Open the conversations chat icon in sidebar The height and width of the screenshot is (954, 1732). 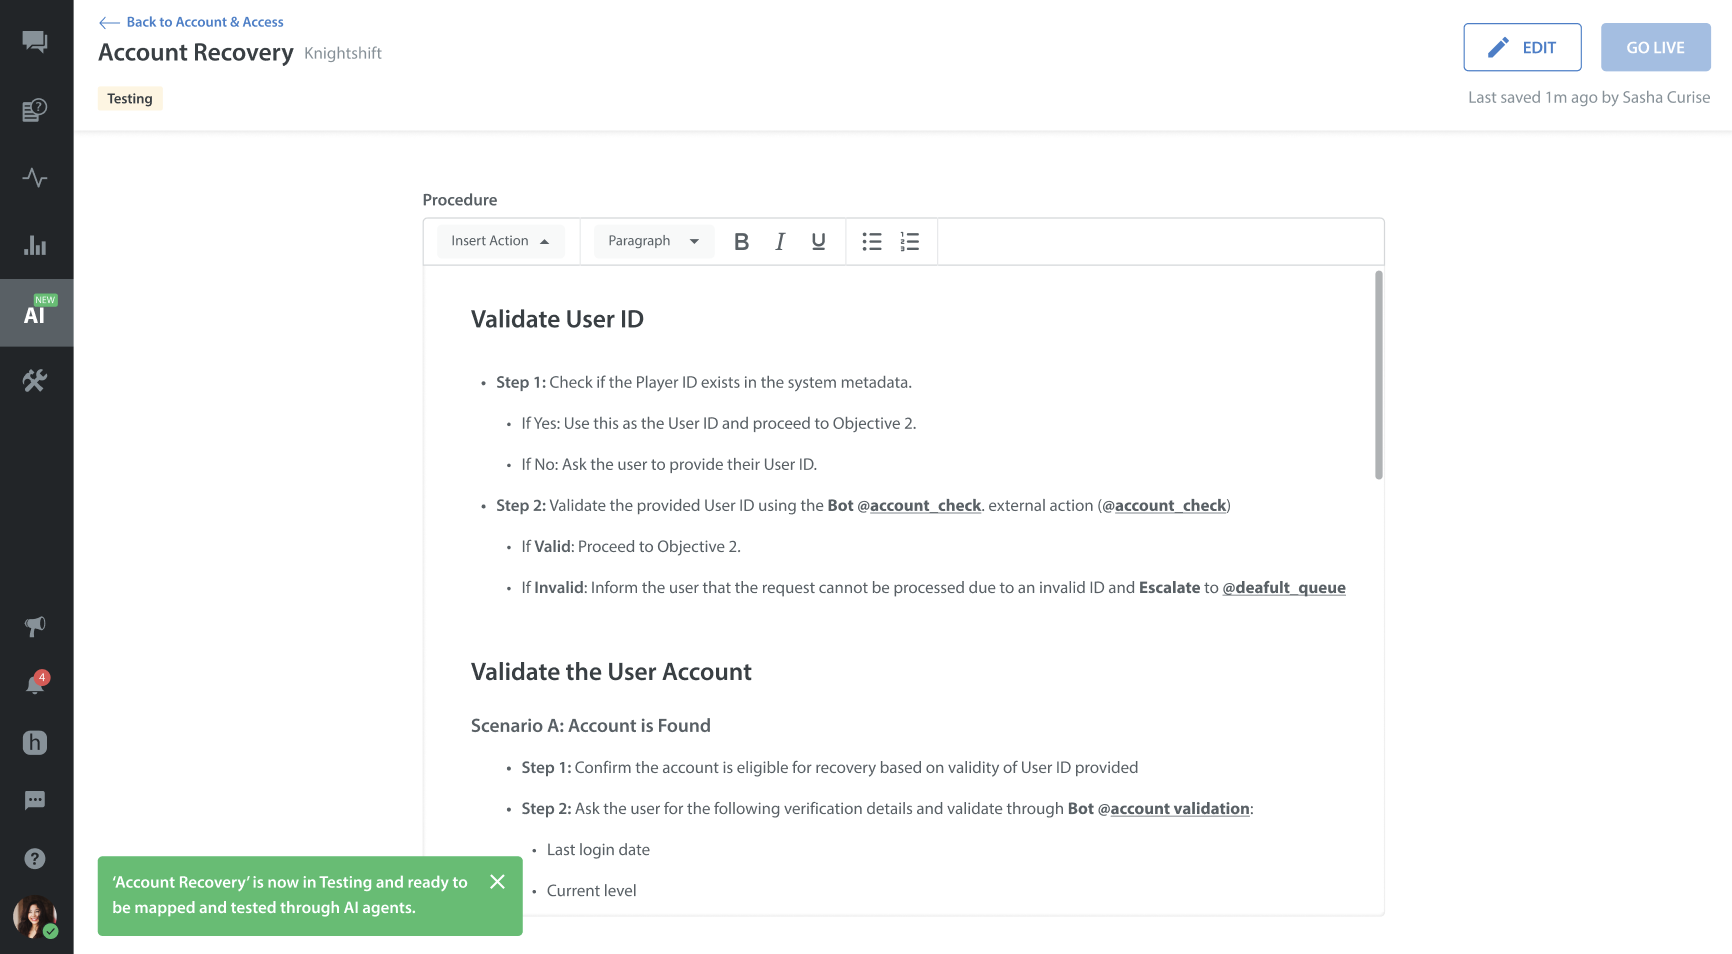coord(35,42)
